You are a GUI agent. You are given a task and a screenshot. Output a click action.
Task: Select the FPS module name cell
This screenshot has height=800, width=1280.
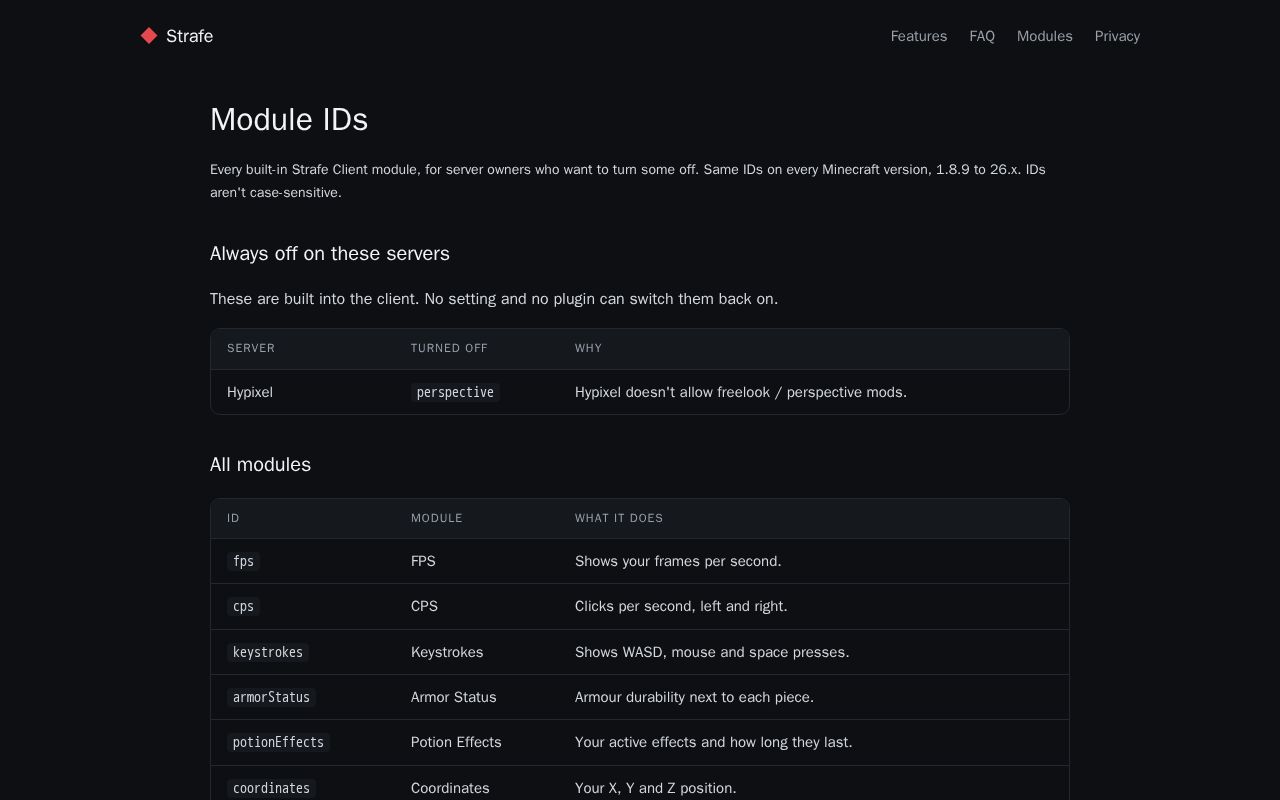pos(423,561)
